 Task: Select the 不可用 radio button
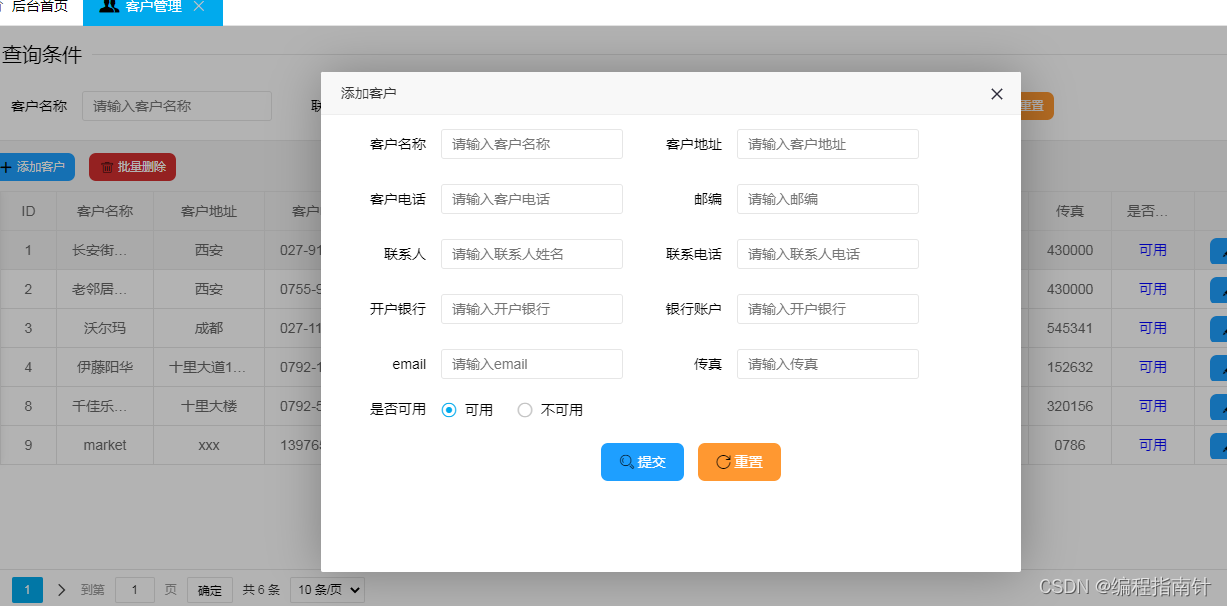click(525, 410)
